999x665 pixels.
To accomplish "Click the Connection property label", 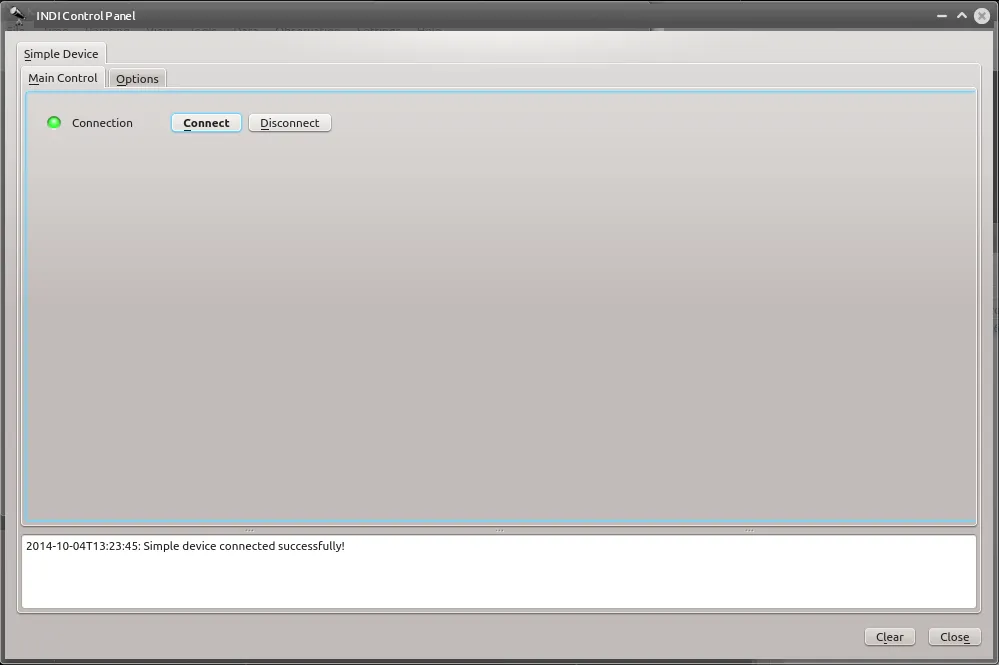I will (102, 123).
